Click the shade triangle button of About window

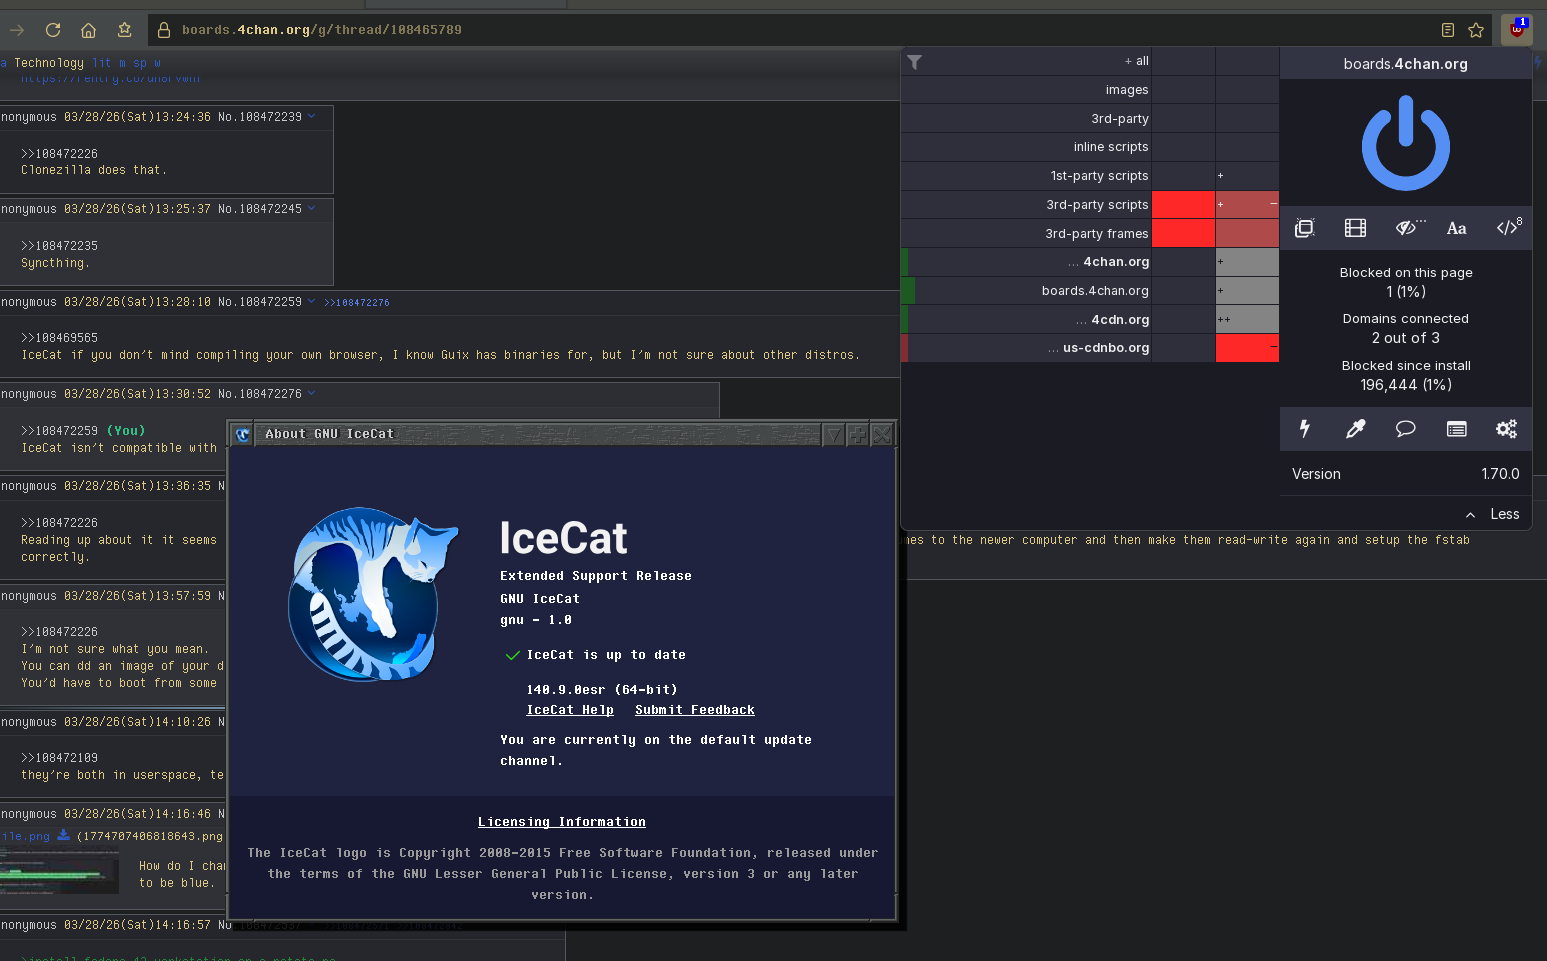pyautogui.click(x=833, y=434)
